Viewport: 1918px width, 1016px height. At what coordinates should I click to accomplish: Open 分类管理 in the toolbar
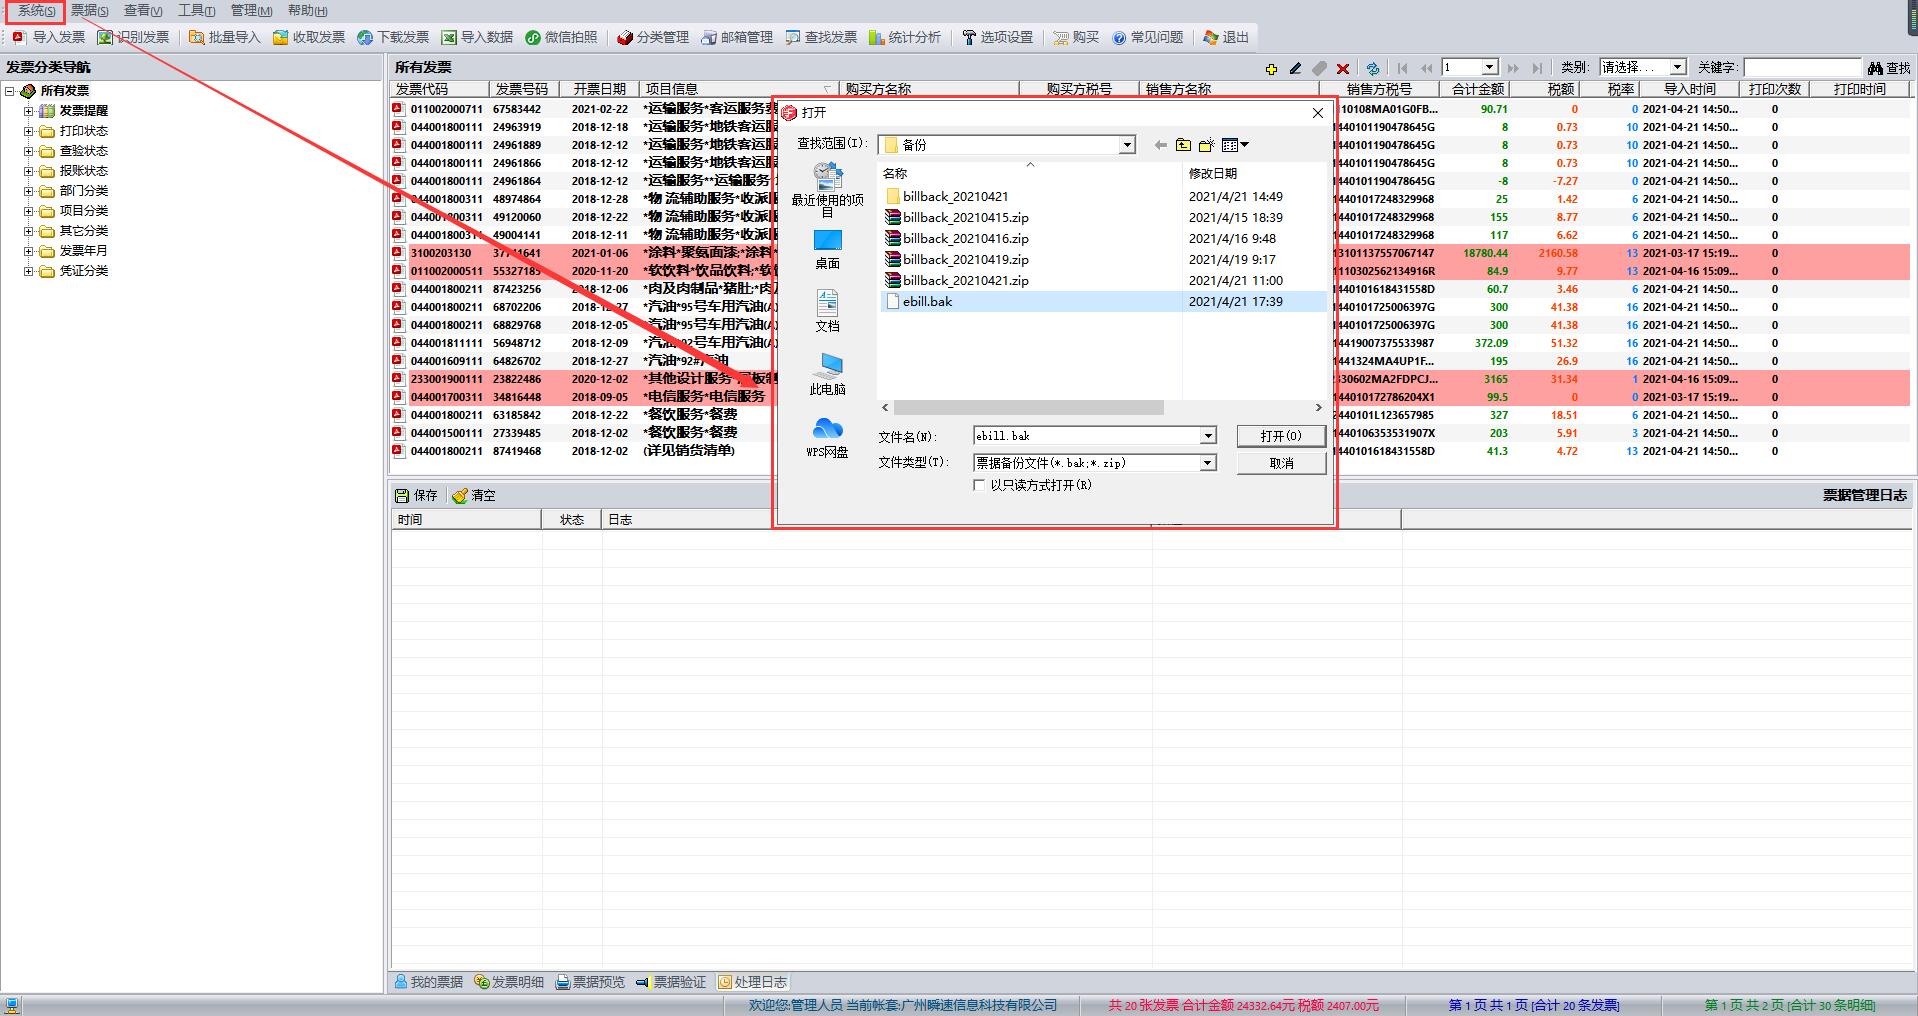point(625,37)
